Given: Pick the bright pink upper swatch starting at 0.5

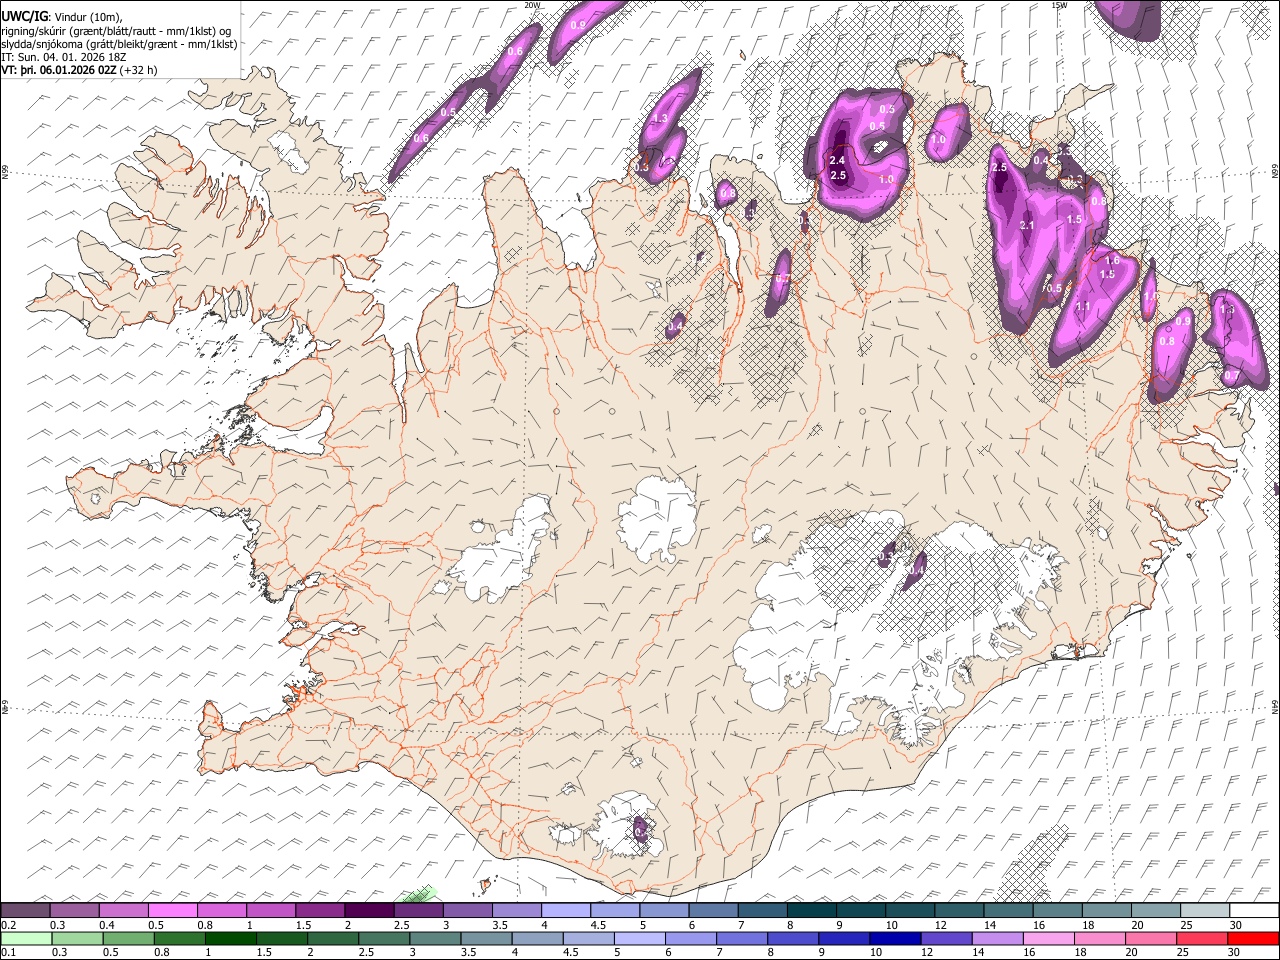Looking at the screenshot, I should pyautogui.click(x=172, y=911).
